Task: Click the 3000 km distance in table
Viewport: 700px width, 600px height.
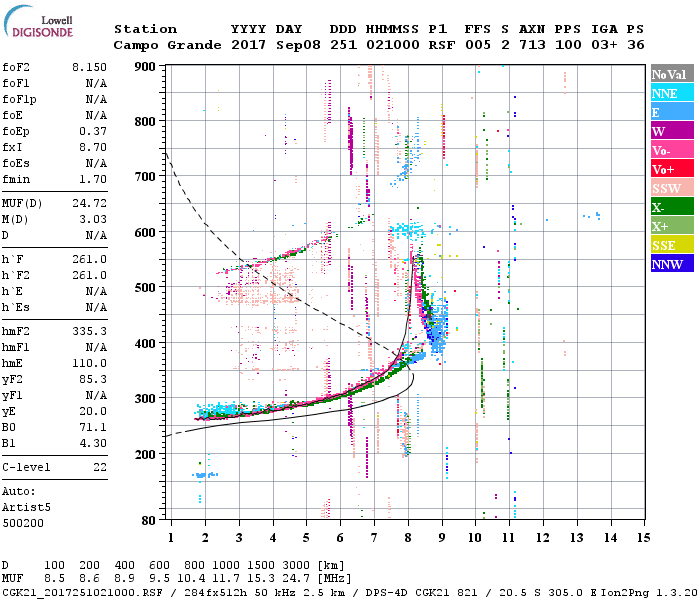Action: (296, 565)
